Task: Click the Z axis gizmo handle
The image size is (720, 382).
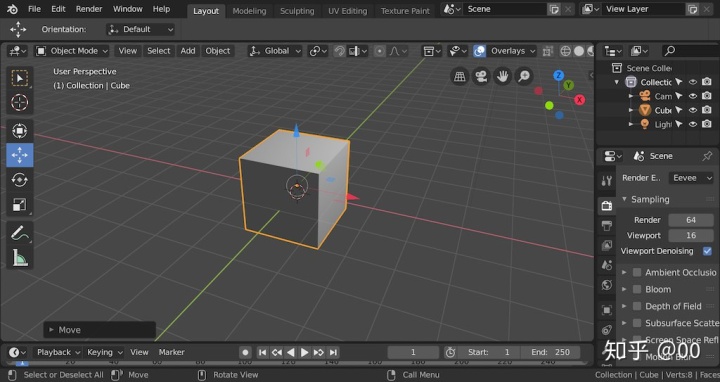Action: pyautogui.click(x=558, y=75)
